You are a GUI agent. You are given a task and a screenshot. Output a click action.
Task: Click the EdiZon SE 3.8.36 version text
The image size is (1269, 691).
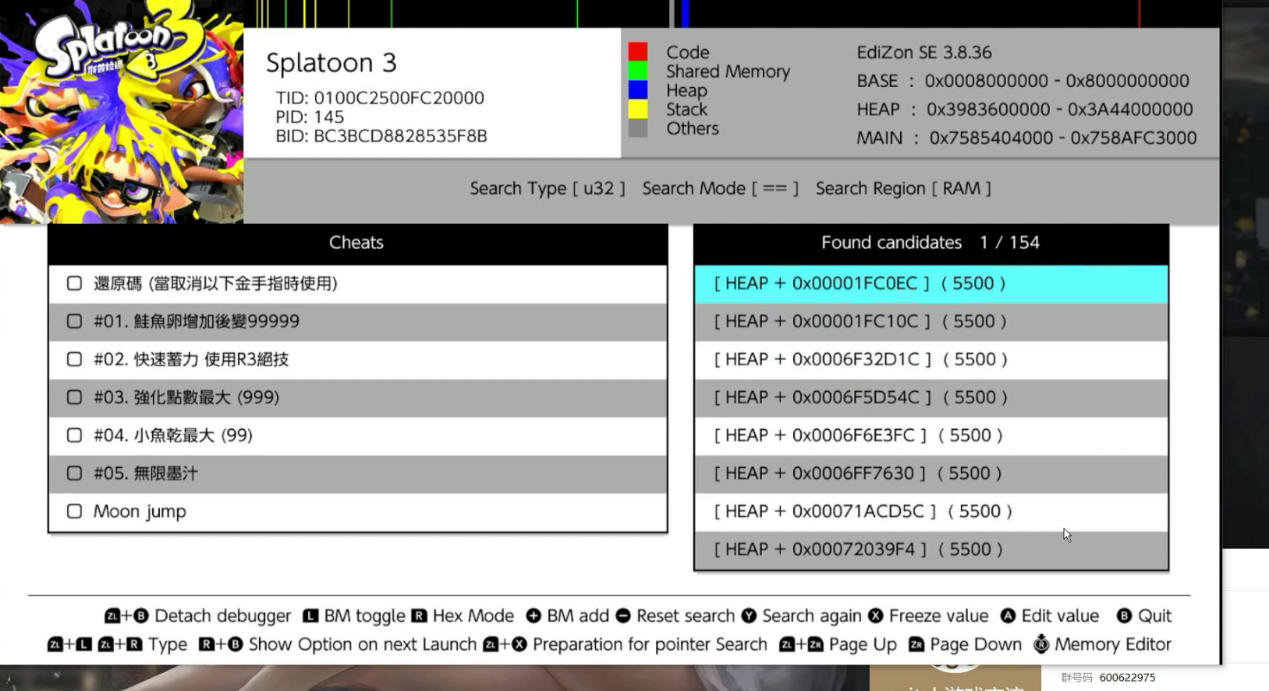924,52
